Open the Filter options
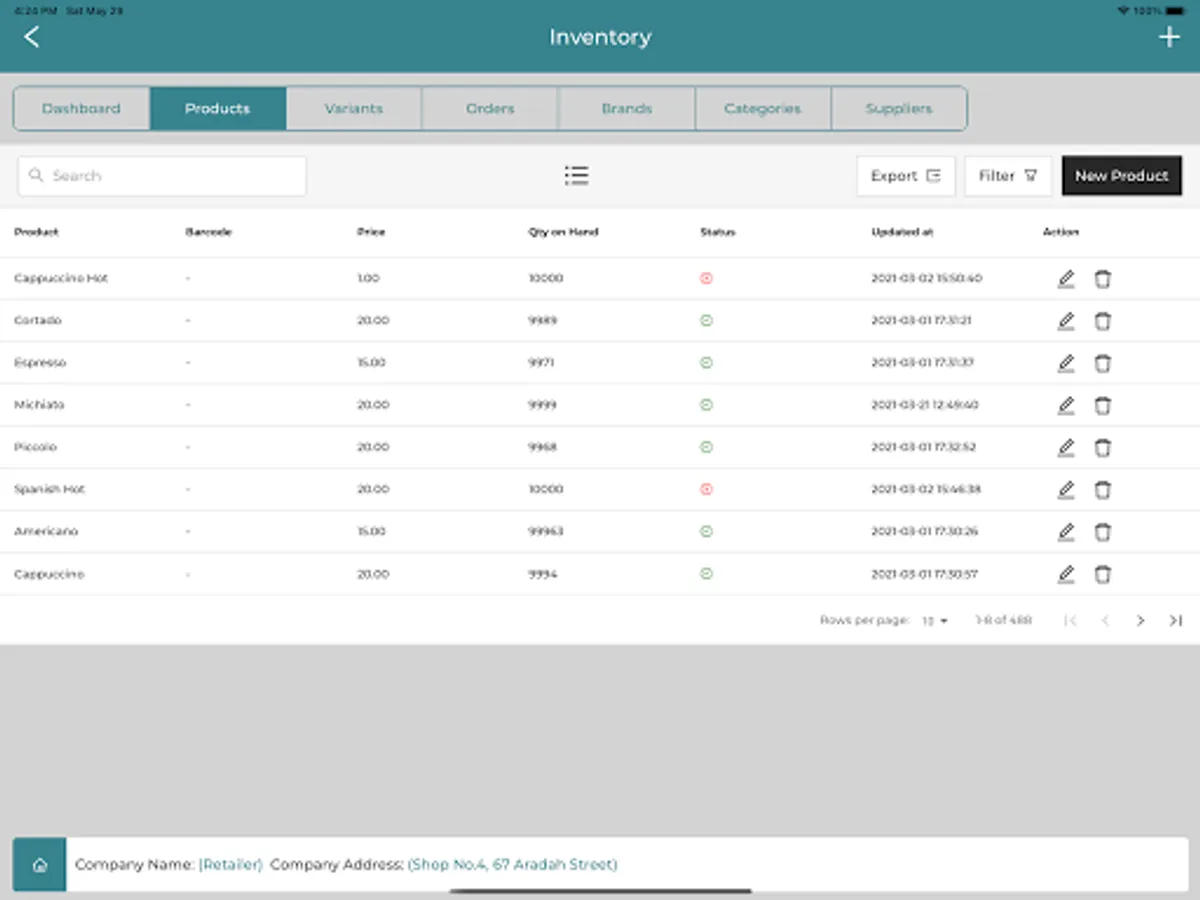This screenshot has height=900, width=1200. coord(1008,176)
